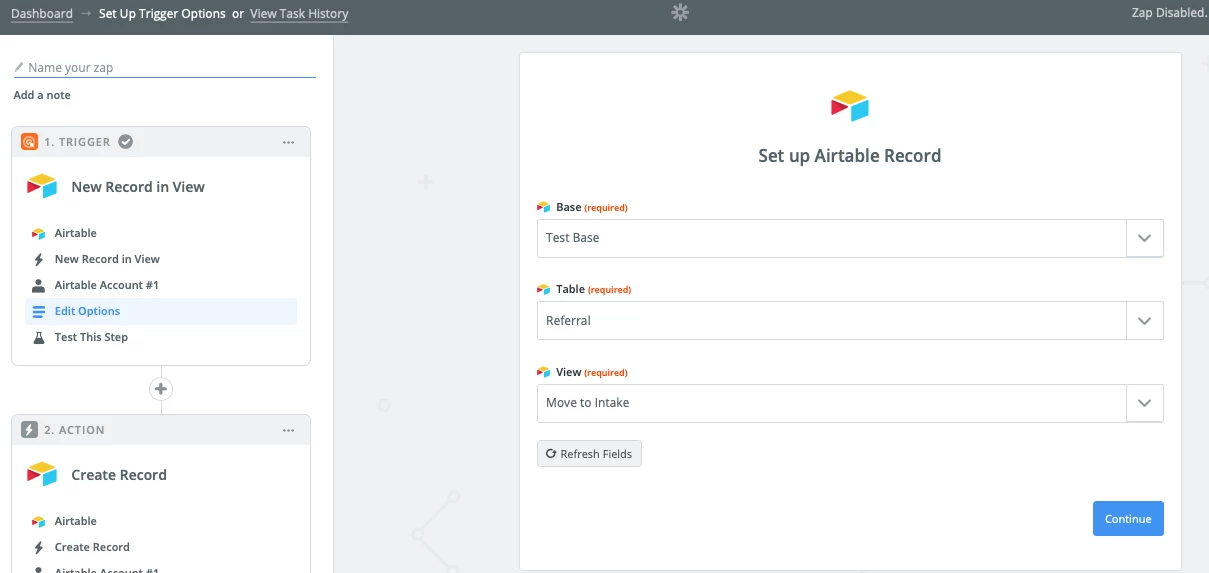Open the Action step three-dot menu

(x=288, y=430)
